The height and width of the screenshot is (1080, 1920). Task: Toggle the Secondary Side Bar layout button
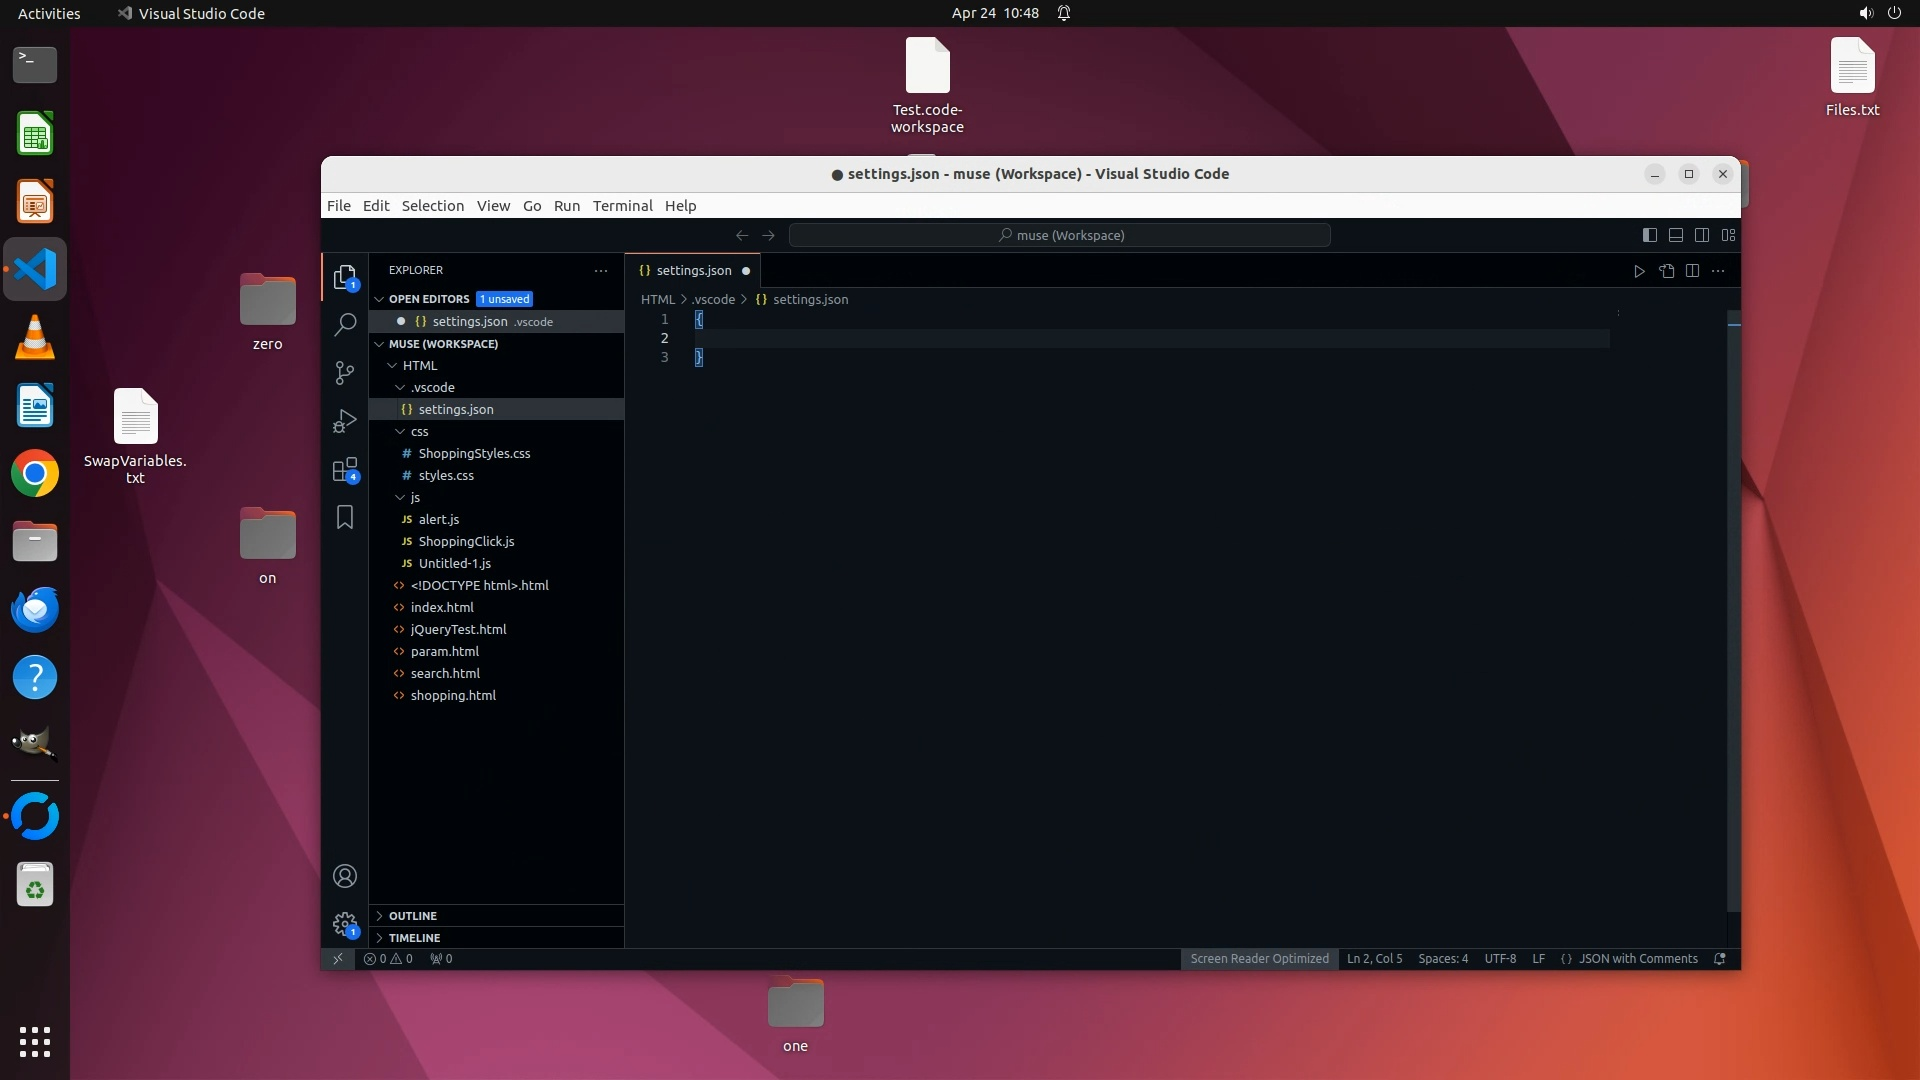pyautogui.click(x=1702, y=235)
